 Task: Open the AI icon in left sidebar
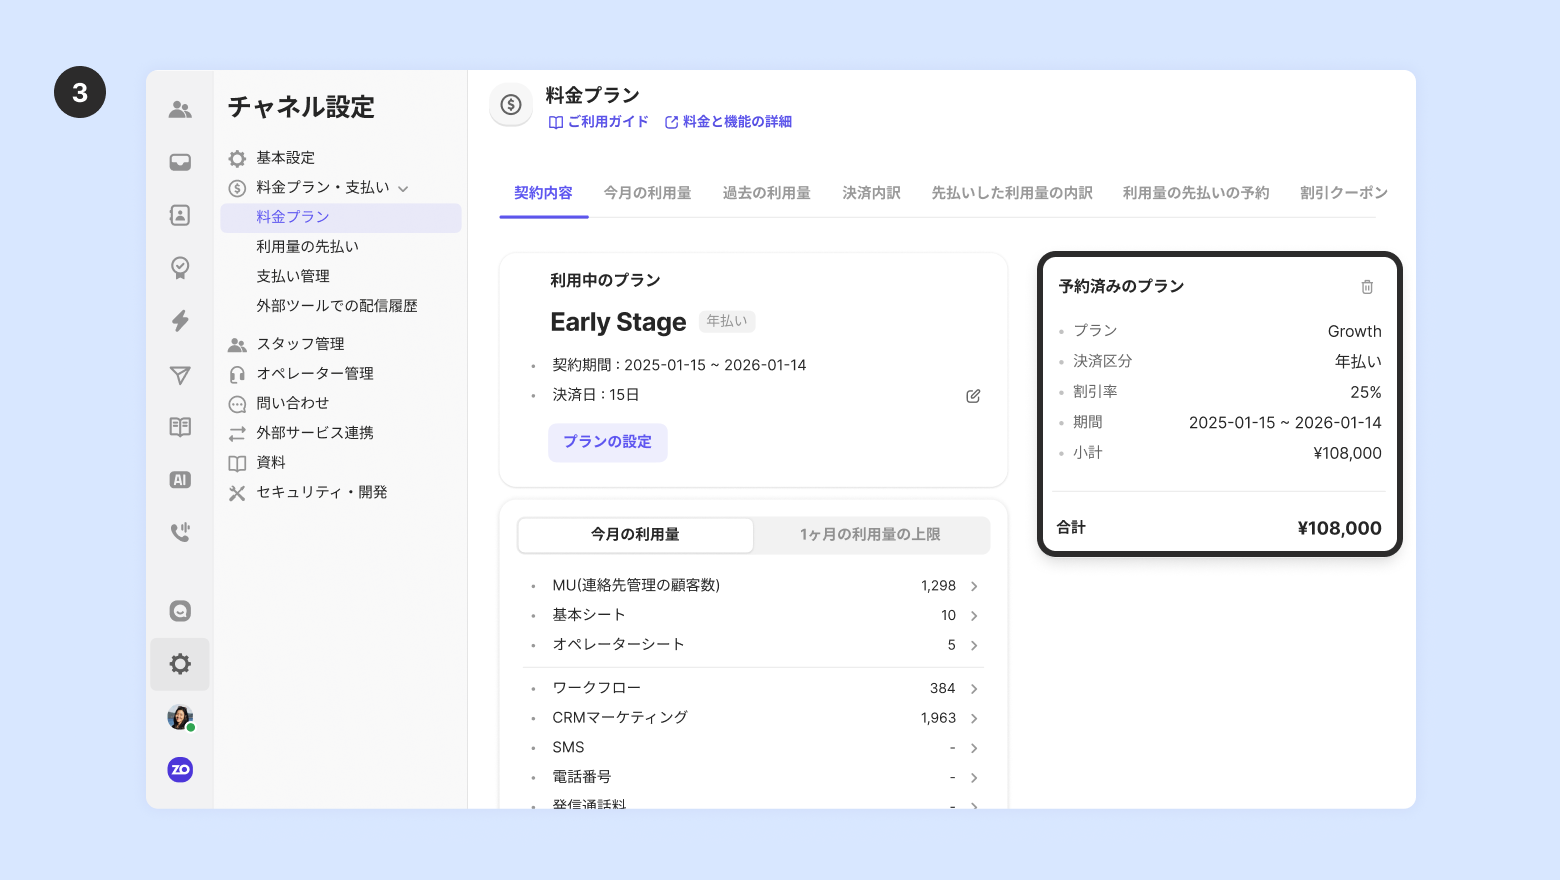click(180, 480)
